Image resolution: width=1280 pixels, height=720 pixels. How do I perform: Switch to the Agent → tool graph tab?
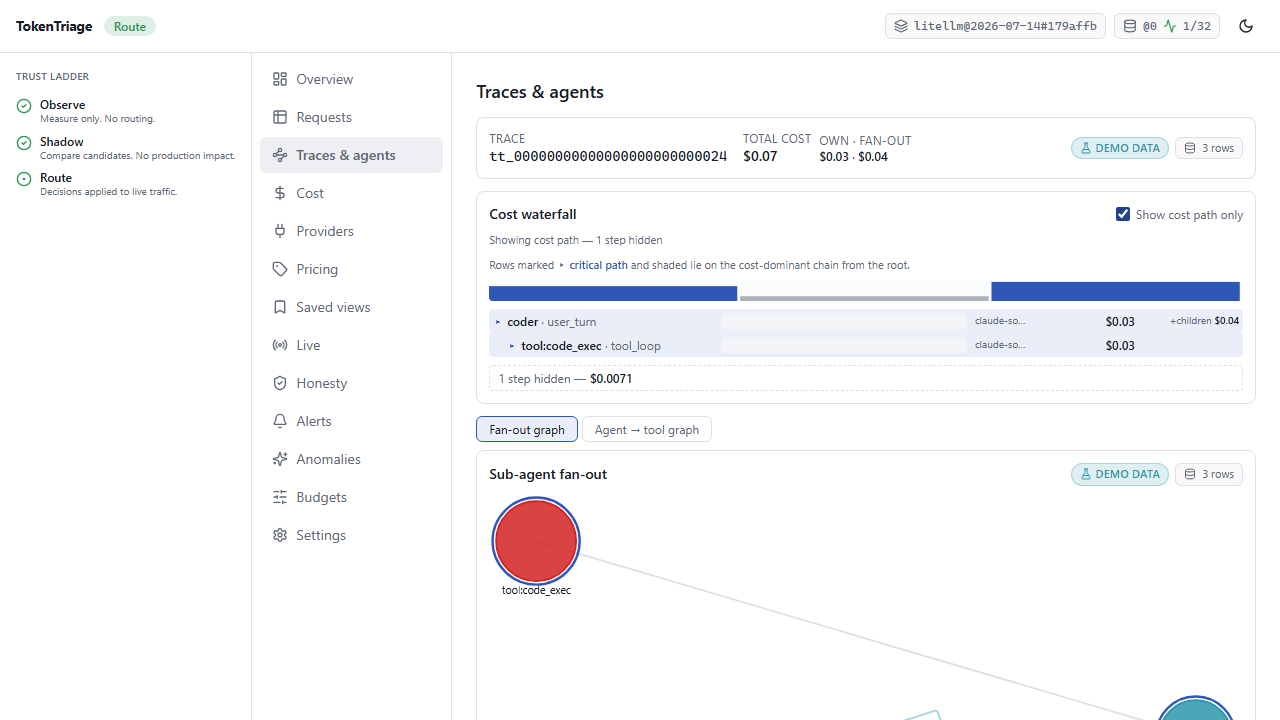(x=647, y=430)
